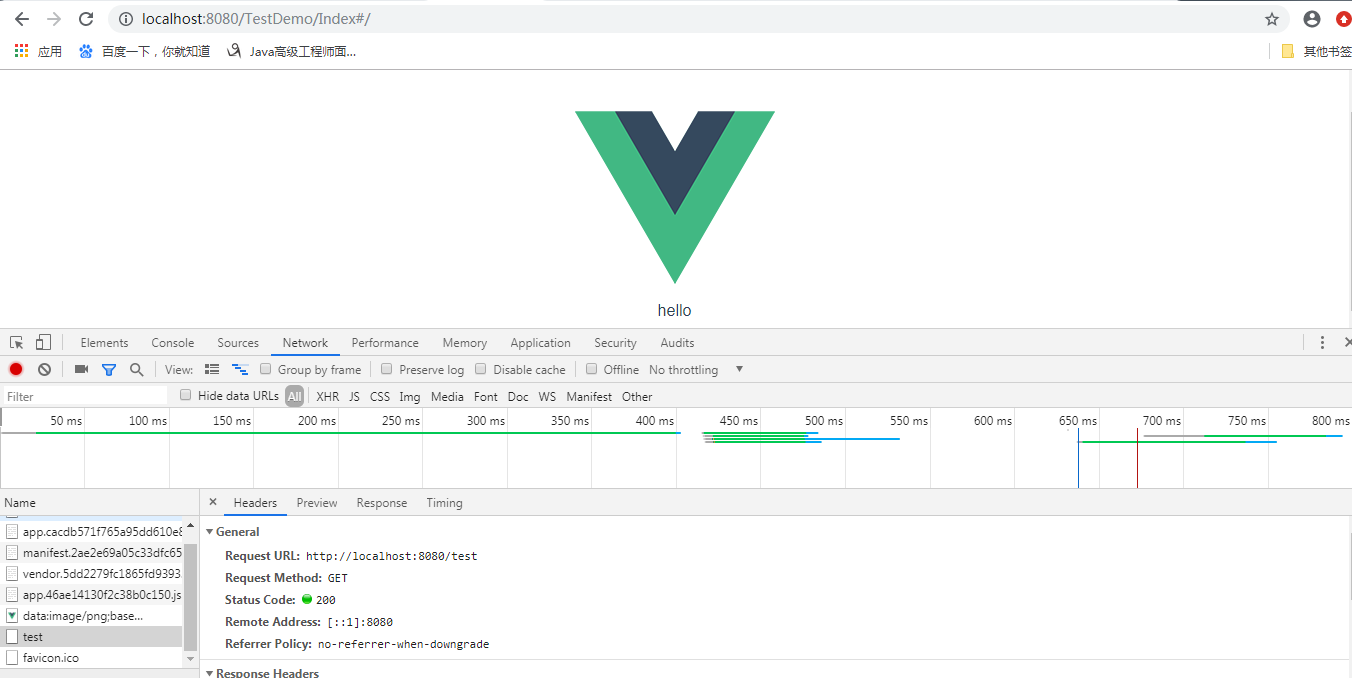1352x678 pixels.
Task: Click the record network log button
Action: coord(15,369)
